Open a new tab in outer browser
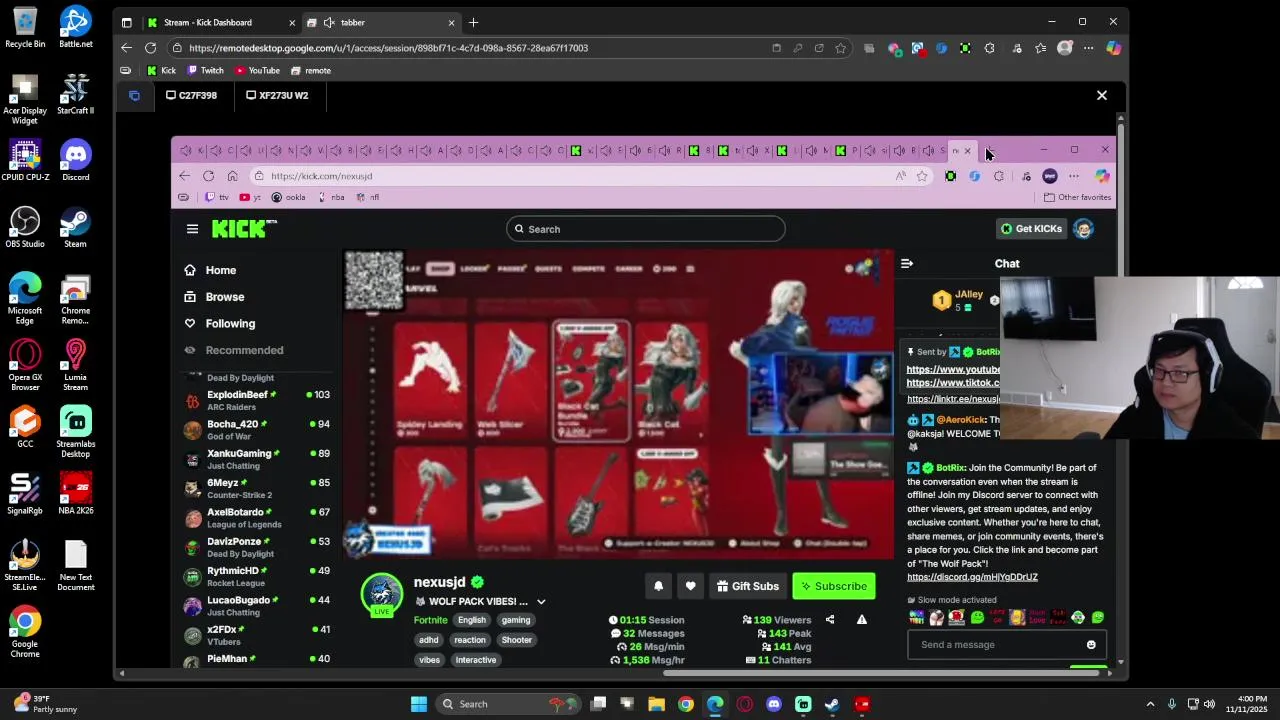 [x=473, y=22]
